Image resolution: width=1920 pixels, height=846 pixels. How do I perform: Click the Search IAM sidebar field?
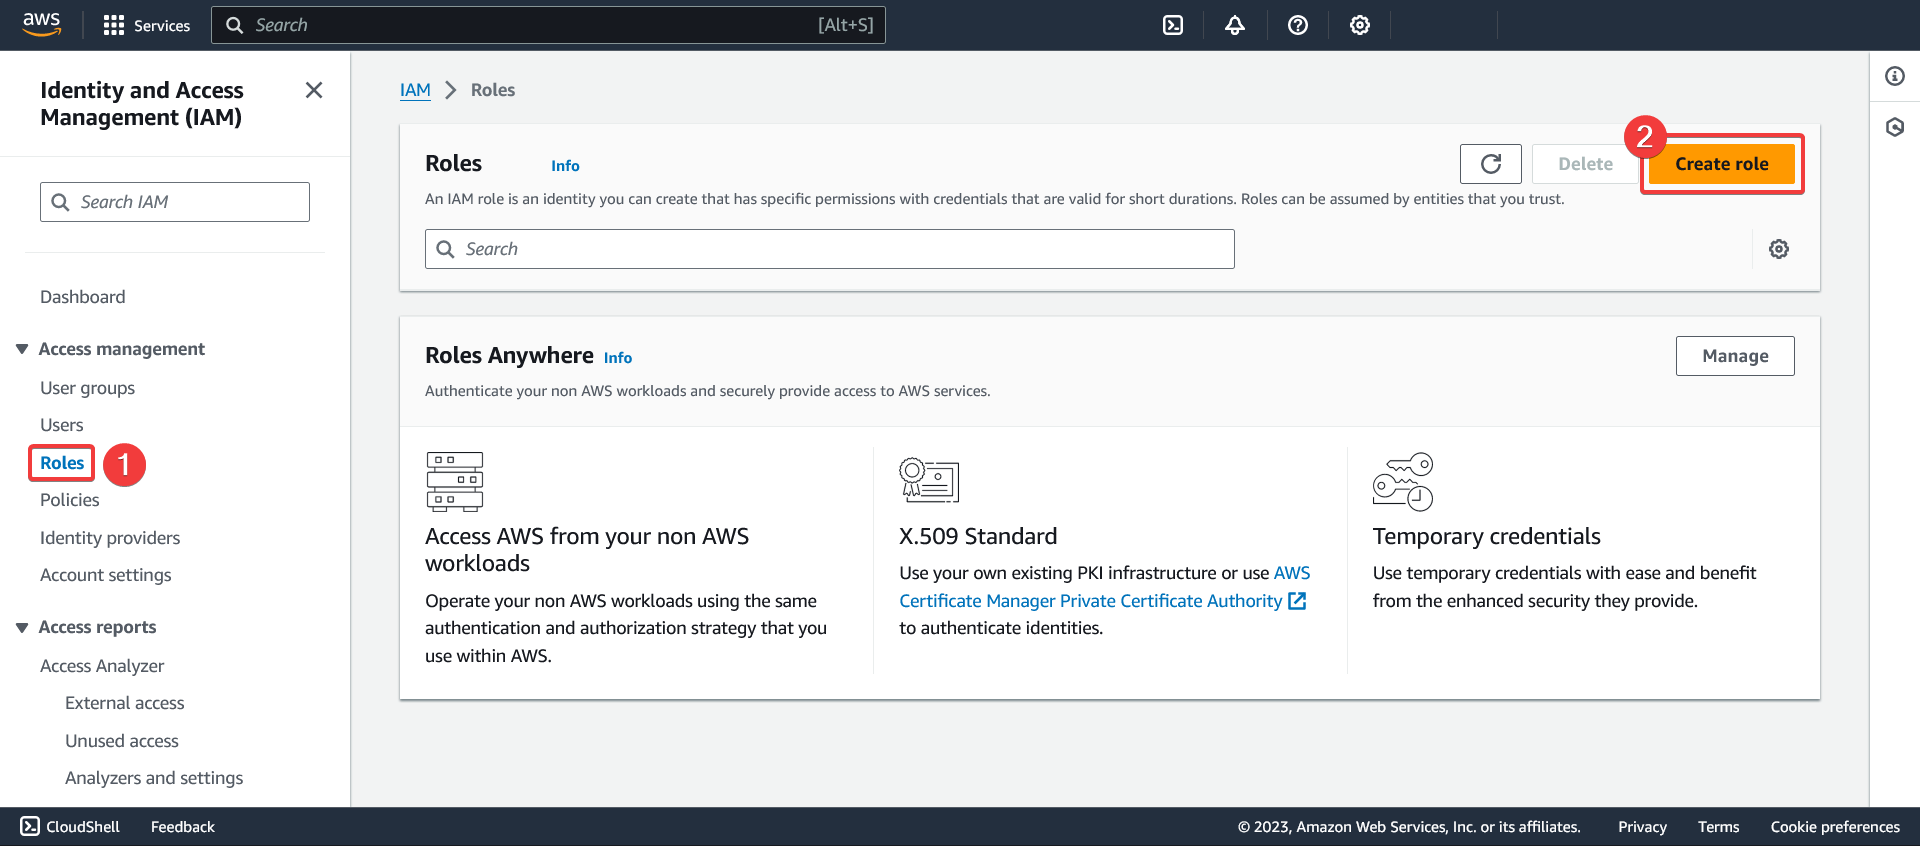[x=175, y=202]
